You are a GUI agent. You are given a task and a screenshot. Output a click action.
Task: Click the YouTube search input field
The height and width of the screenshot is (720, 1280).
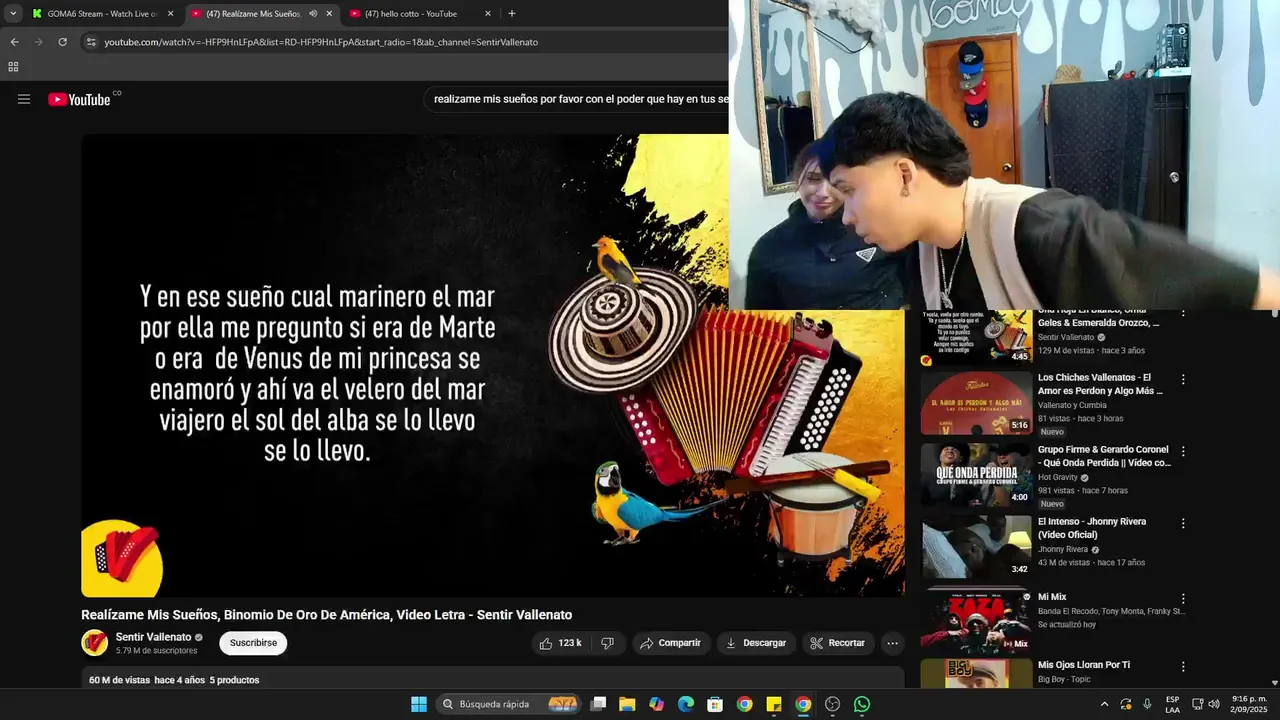(x=578, y=99)
